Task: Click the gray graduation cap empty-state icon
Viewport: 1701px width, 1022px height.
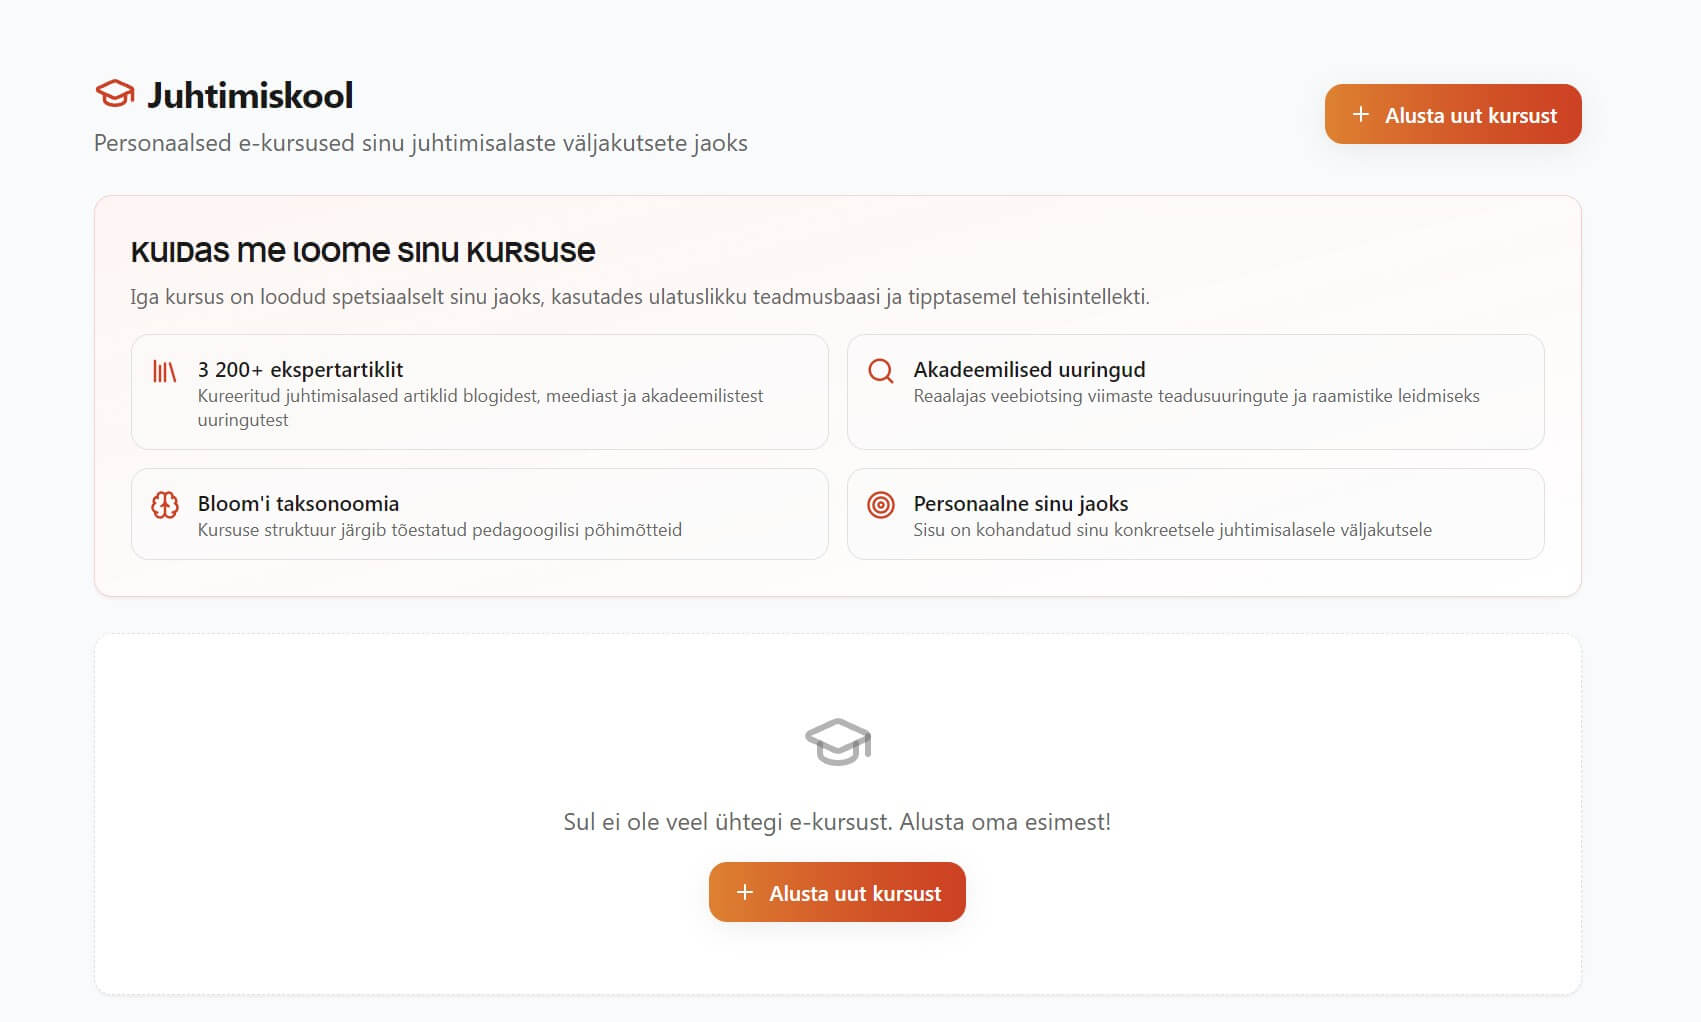Action: tap(838, 742)
